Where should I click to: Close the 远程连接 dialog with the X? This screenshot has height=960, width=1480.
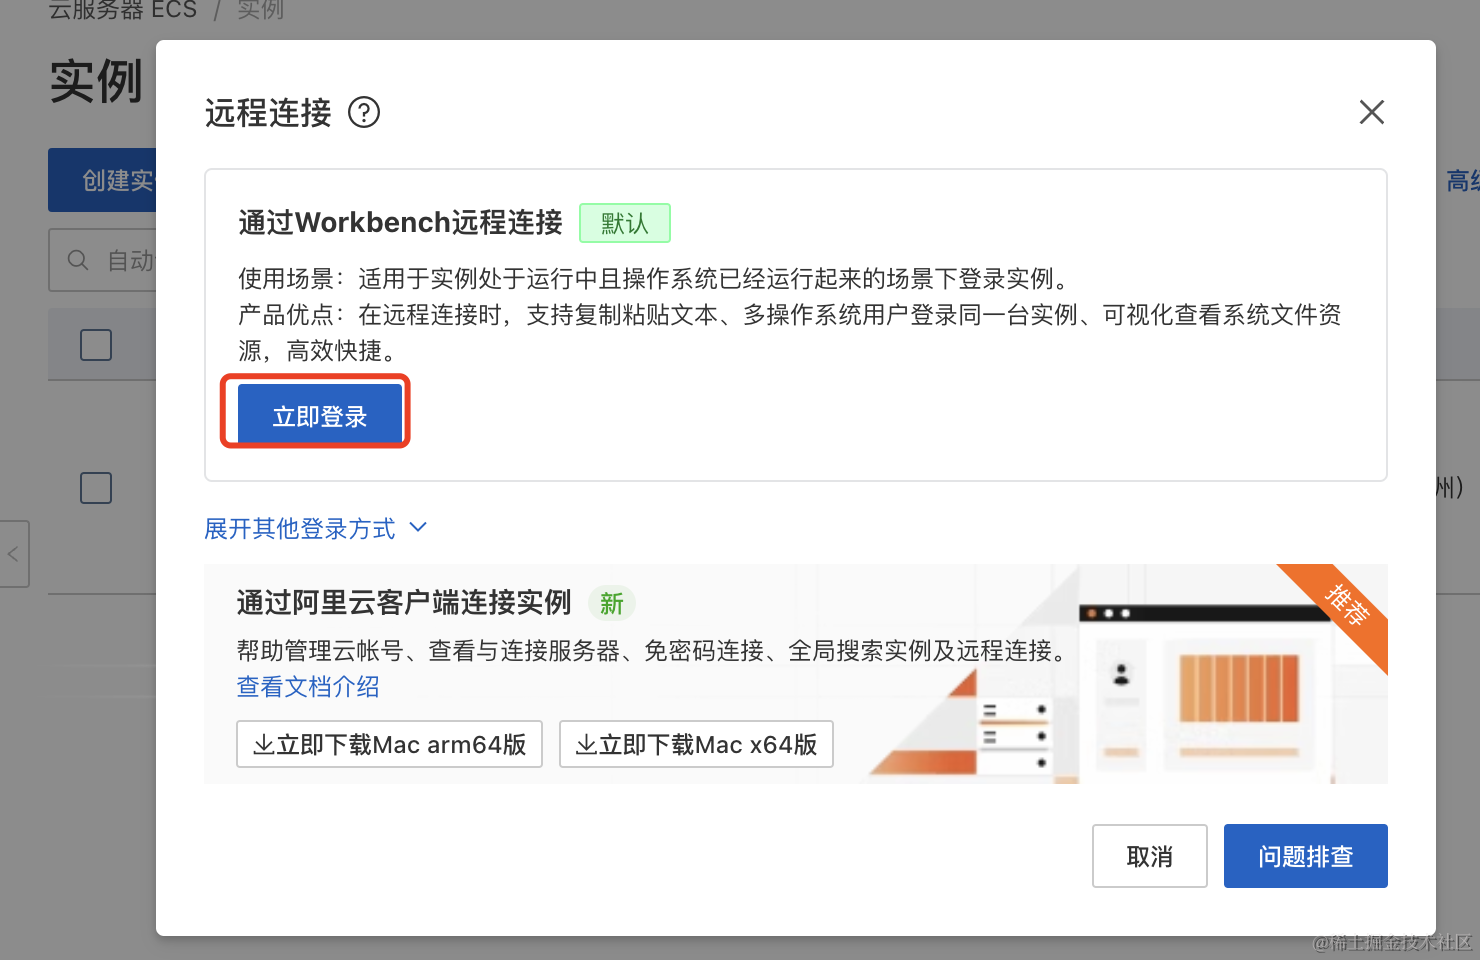click(x=1371, y=112)
